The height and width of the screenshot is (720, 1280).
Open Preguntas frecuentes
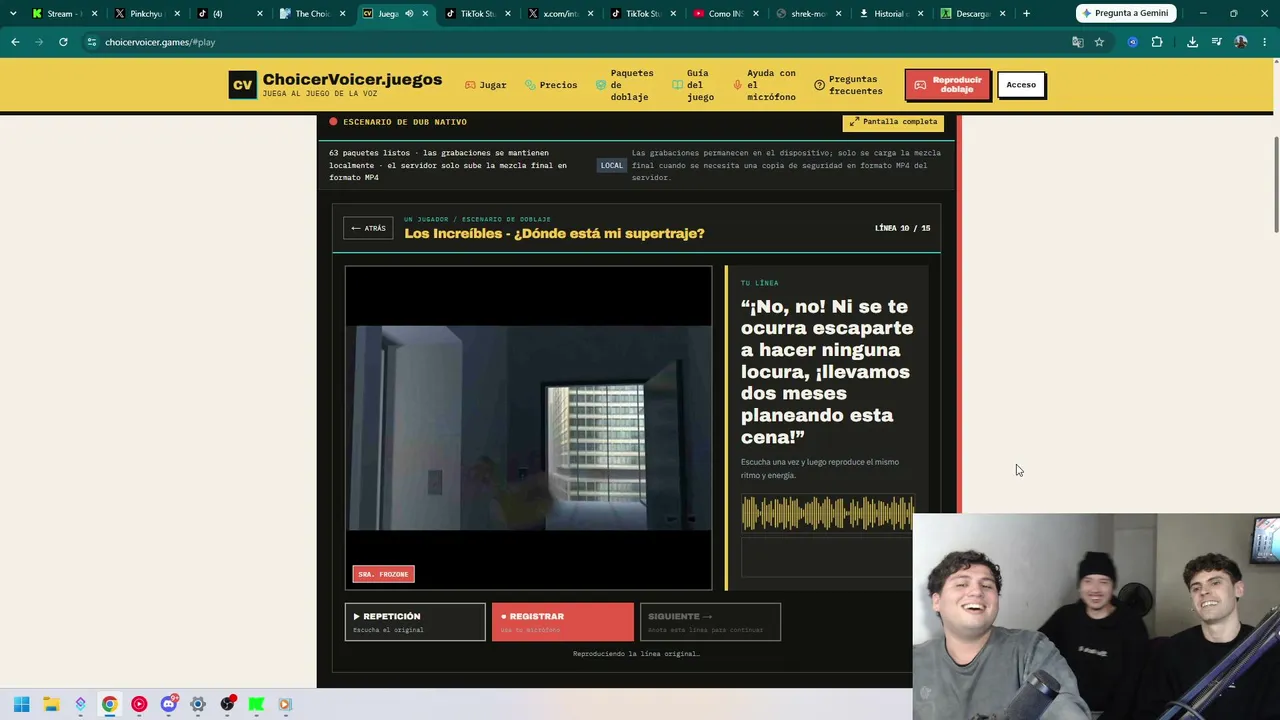click(x=848, y=85)
